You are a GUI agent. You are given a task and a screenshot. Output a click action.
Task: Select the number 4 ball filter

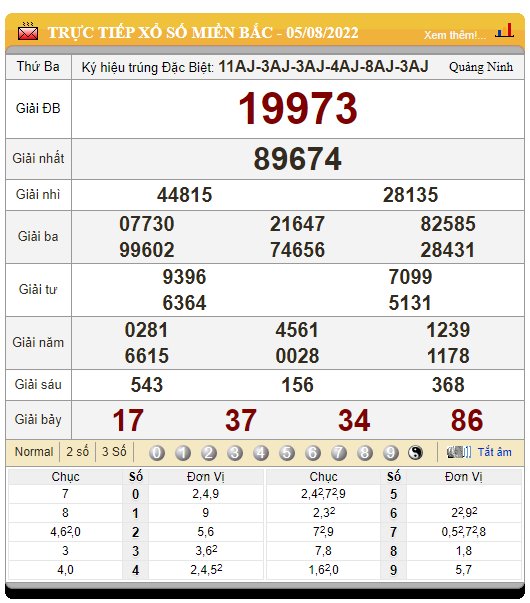[x=261, y=453]
